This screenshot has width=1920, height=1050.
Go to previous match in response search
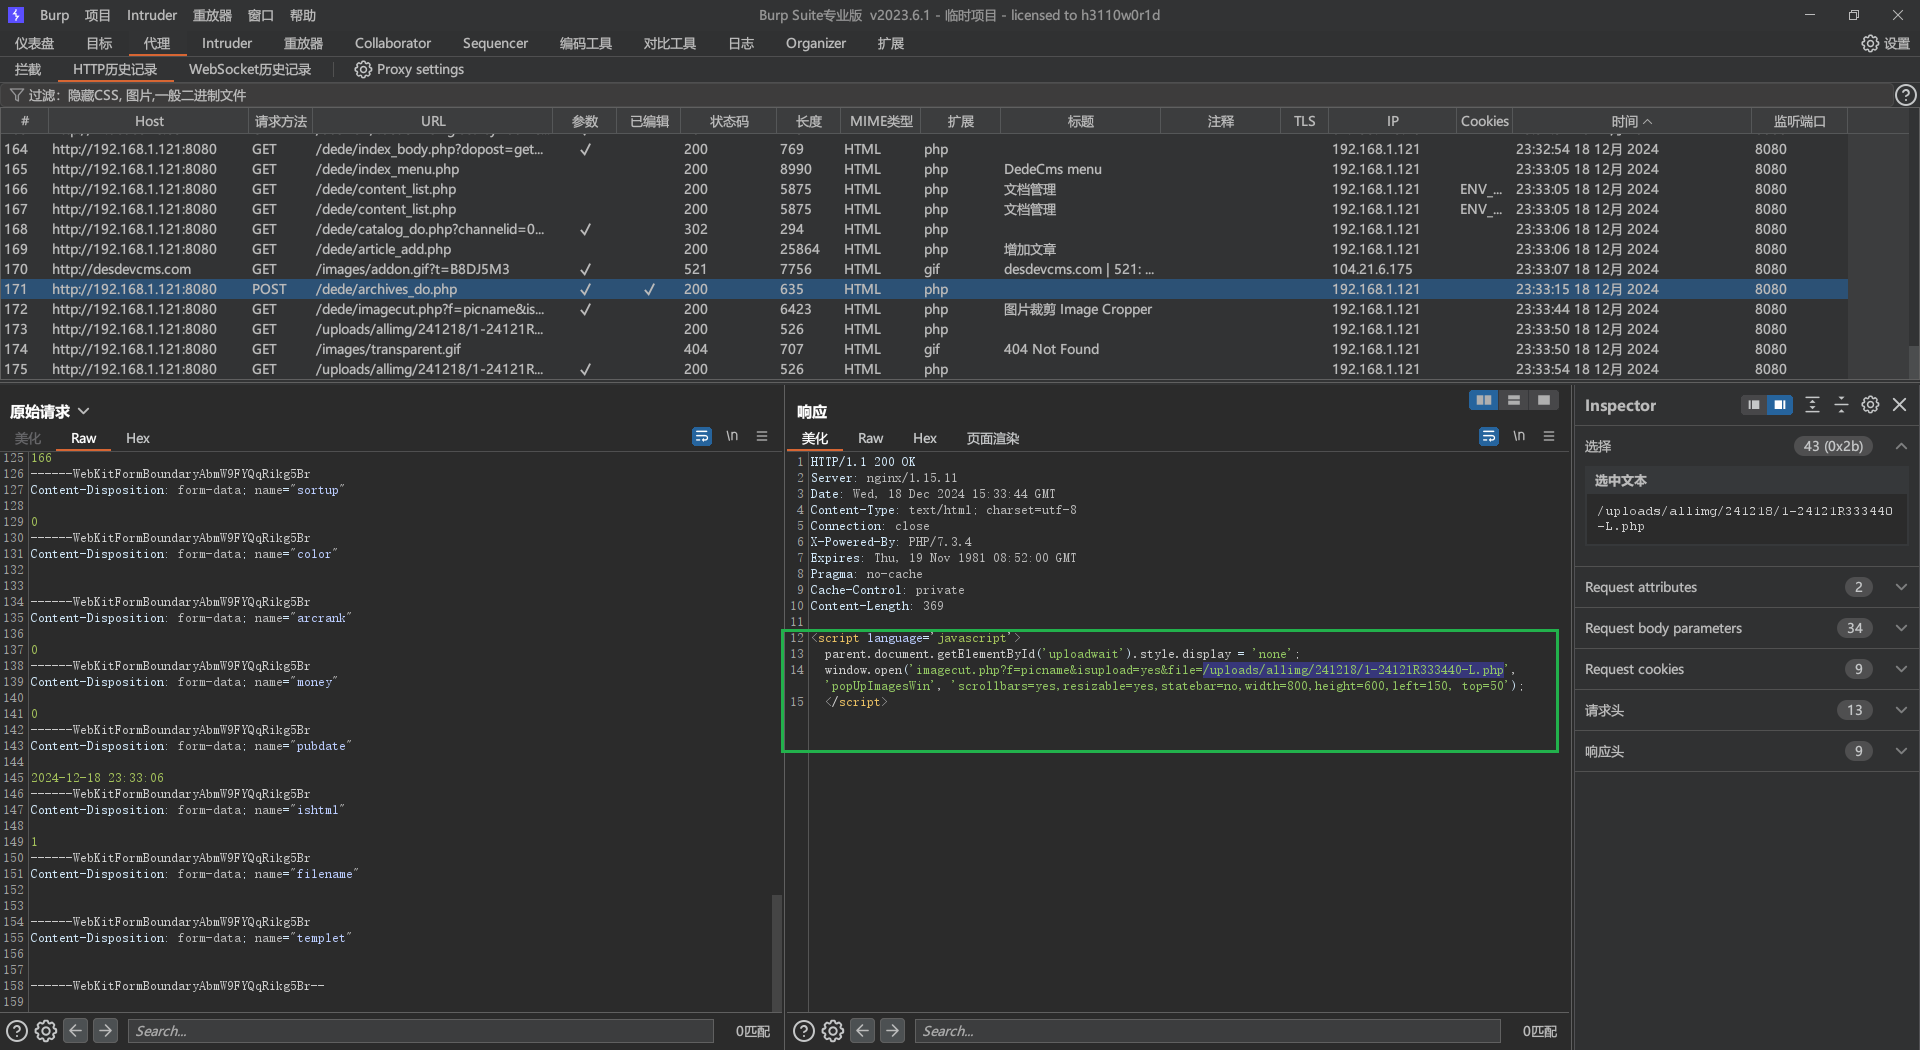coord(862,1030)
